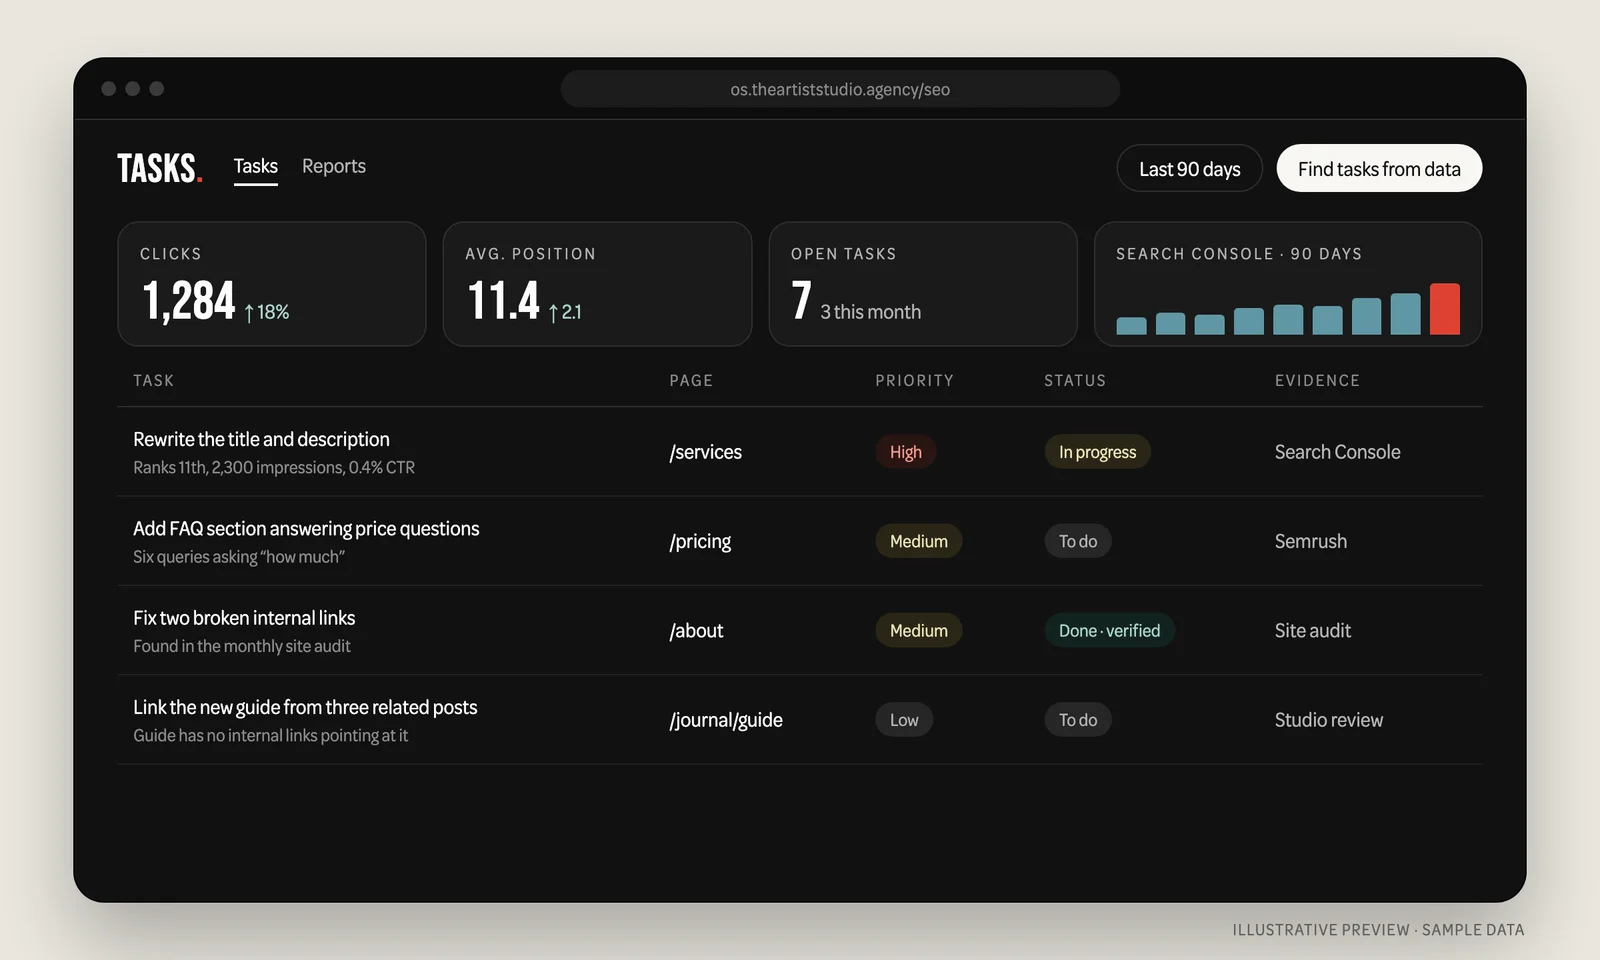Click the /pricing page link
The width and height of the screenshot is (1600, 960).
(x=700, y=541)
